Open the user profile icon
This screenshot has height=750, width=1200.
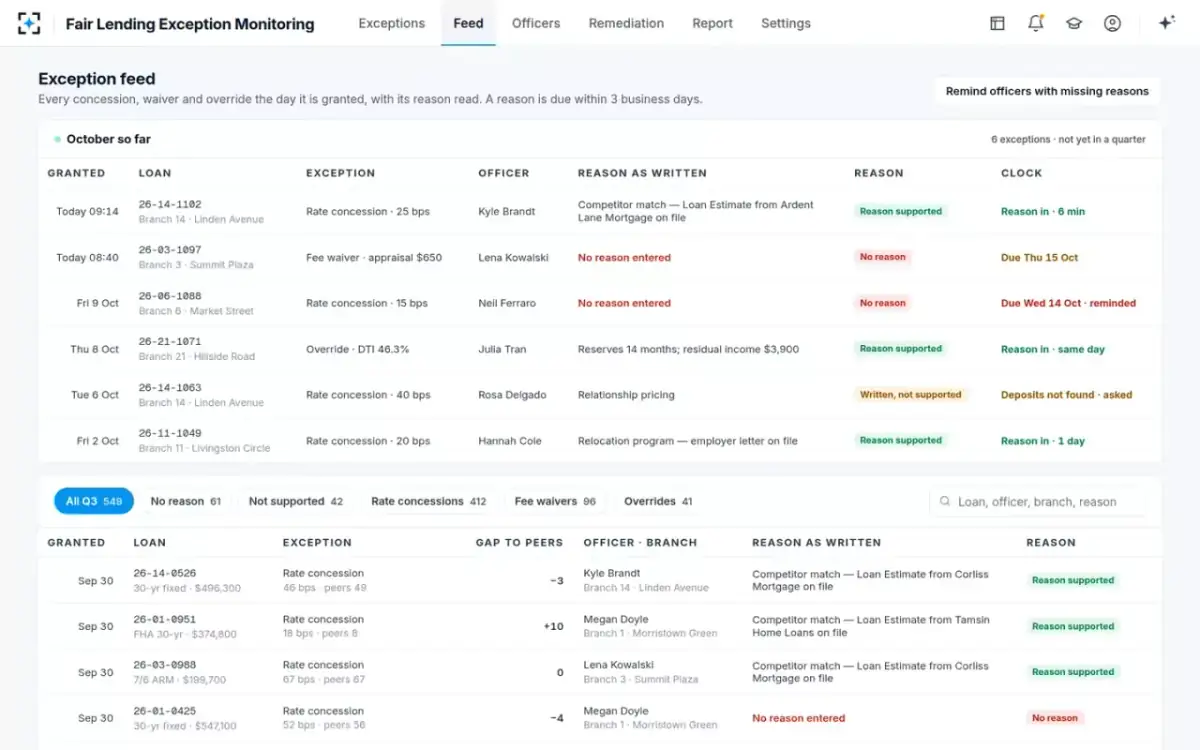(1112, 23)
